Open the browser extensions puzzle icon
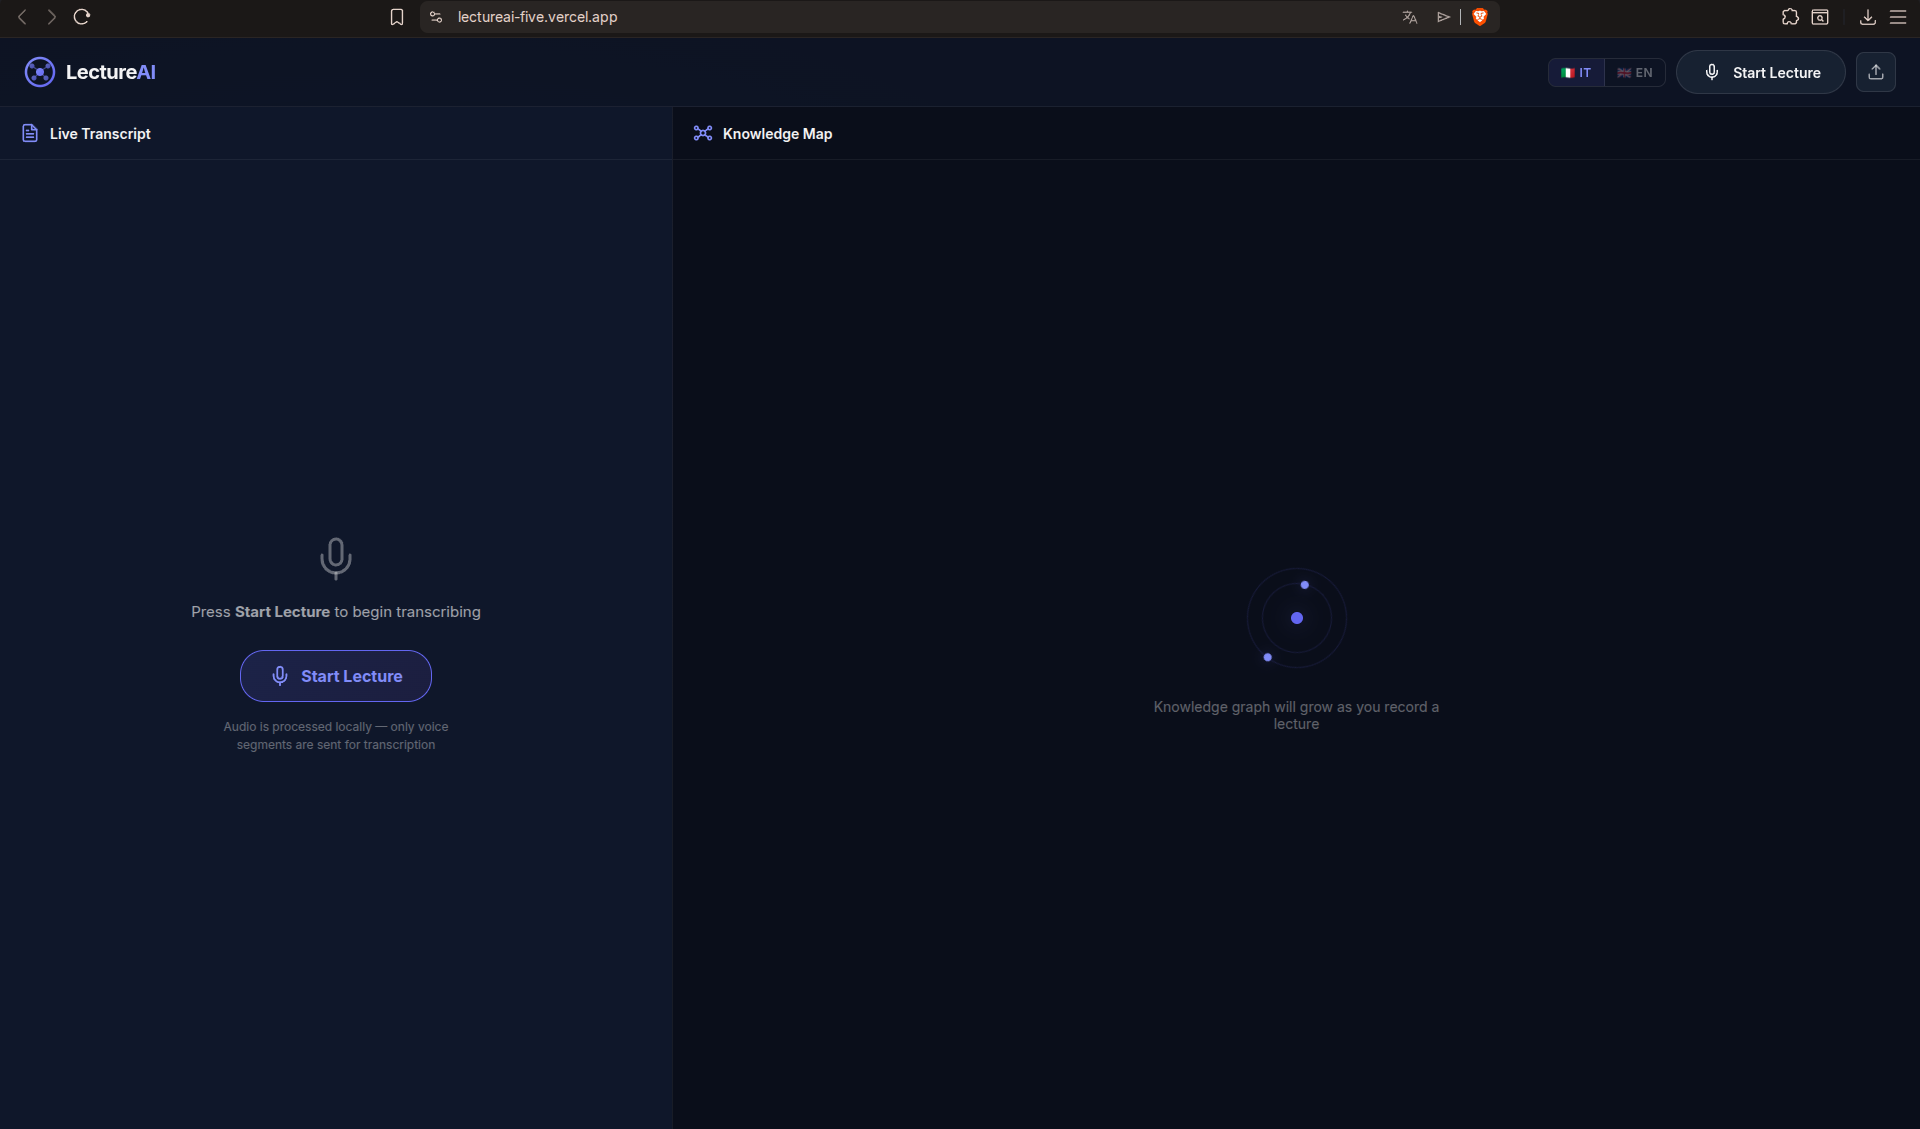The height and width of the screenshot is (1129, 1920). (x=1790, y=17)
